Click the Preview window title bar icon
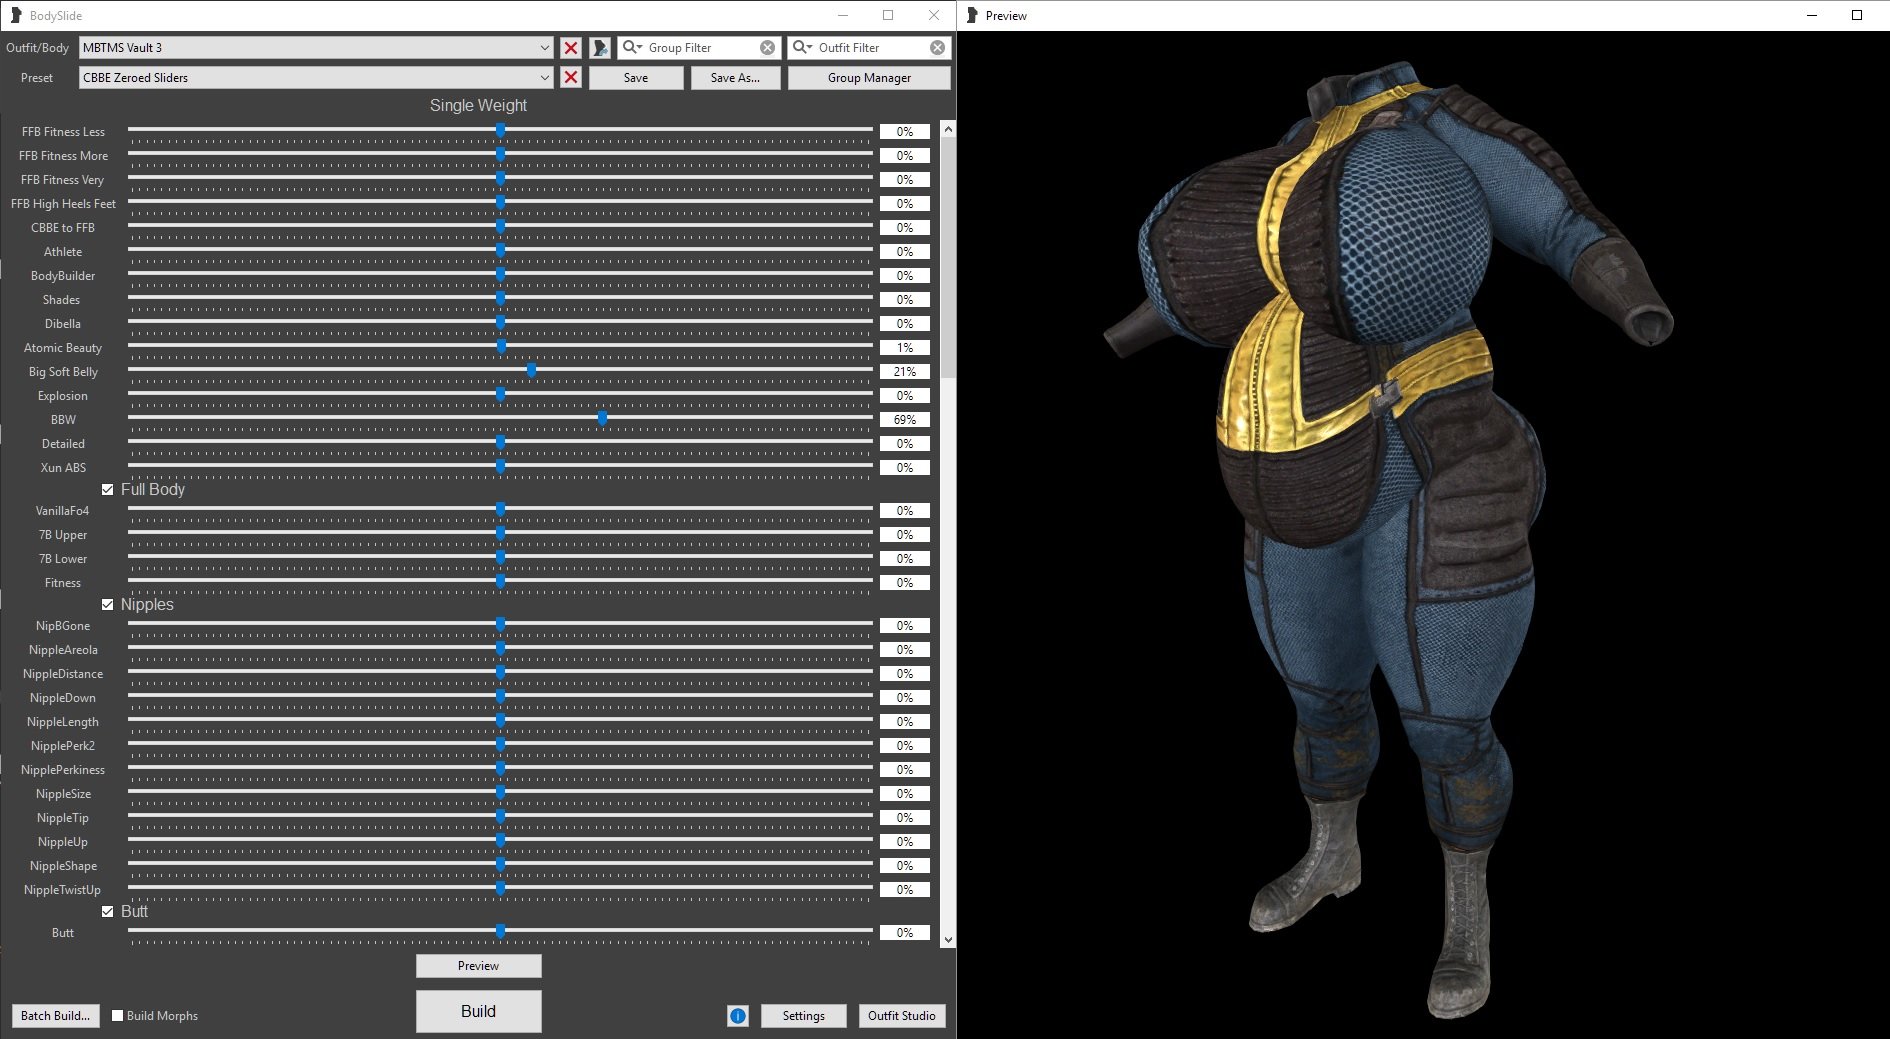Image resolution: width=1890 pixels, height=1039 pixels. [x=972, y=15]
